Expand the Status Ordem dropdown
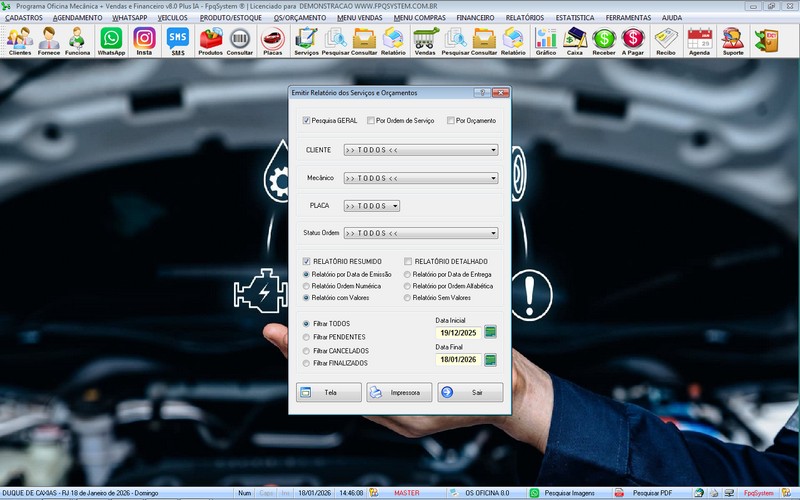Image resolution: width=800 pixels, height=500 pixels. [x=494, y=234]
